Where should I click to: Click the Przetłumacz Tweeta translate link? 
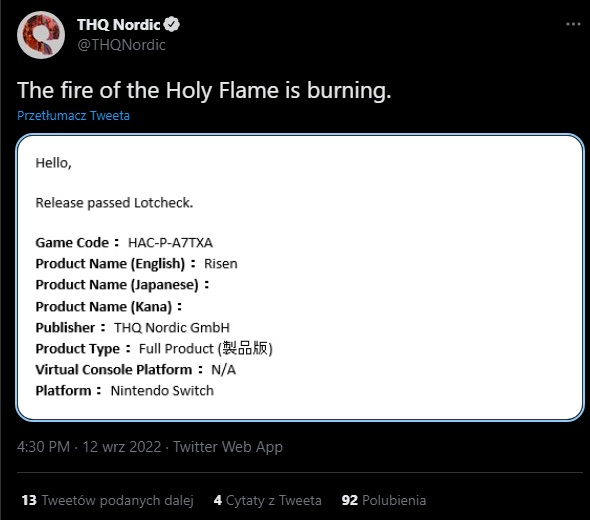click(73, 116)
